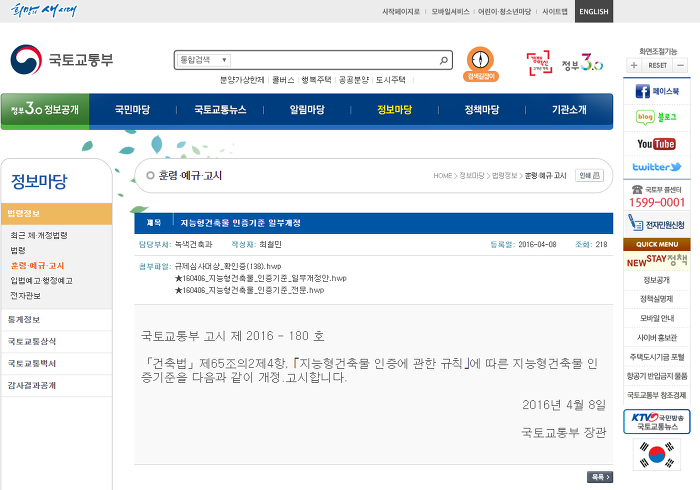Click the 시작페이지로 link
The width and height of the screenshot is (700, 490).
(401, 12)
